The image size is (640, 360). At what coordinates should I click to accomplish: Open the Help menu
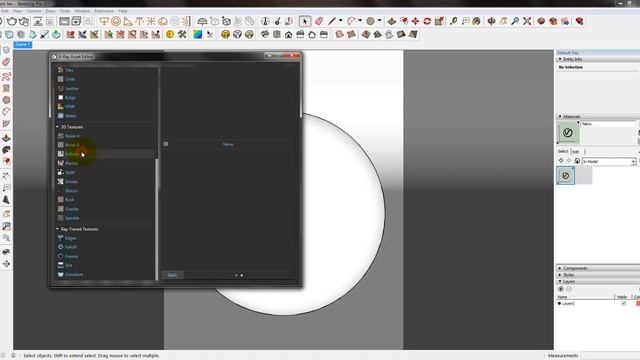coord(122,11)
